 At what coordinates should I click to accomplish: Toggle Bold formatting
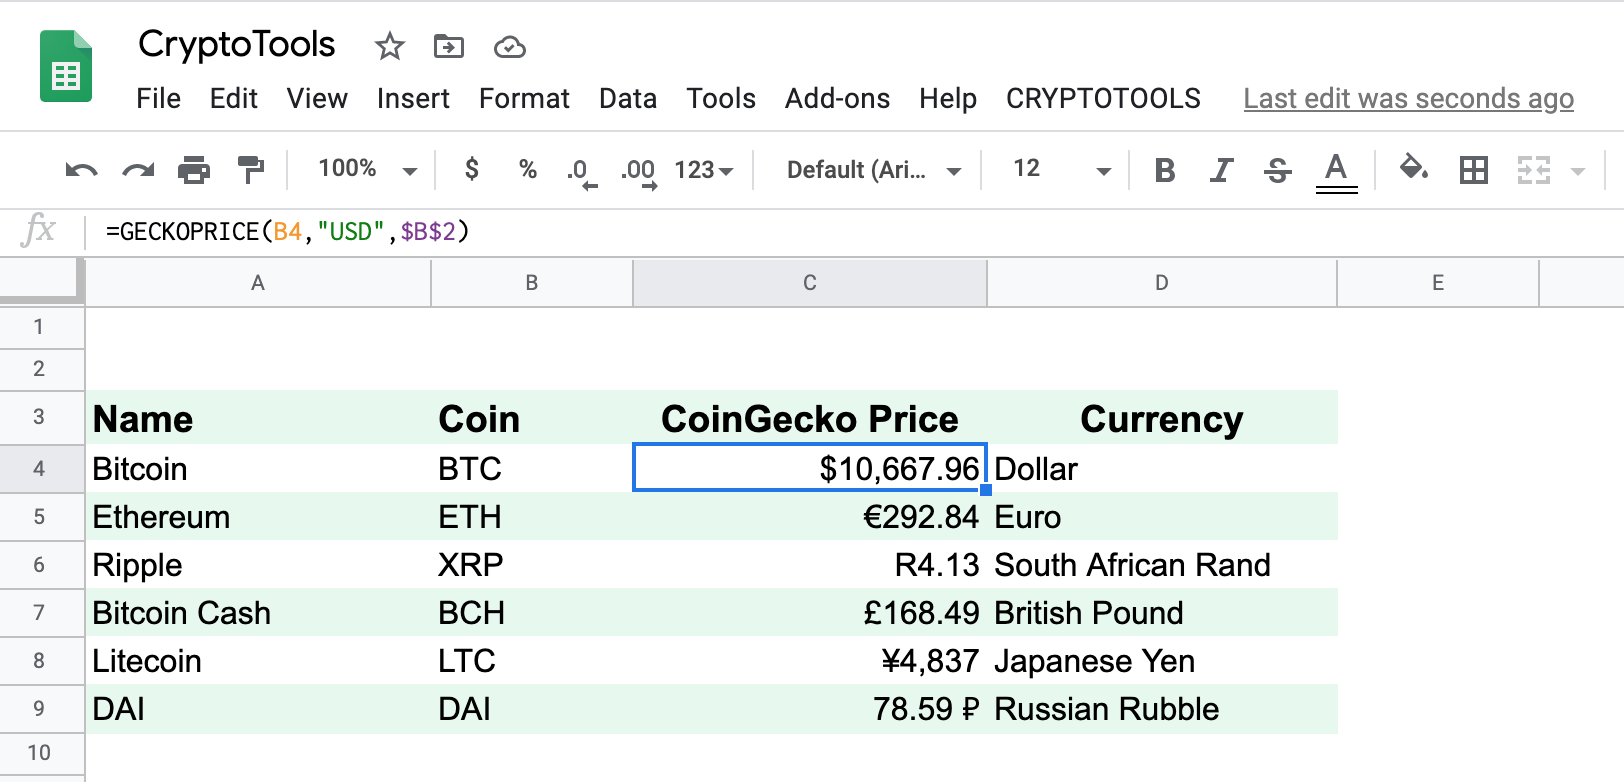[1164, 170]
